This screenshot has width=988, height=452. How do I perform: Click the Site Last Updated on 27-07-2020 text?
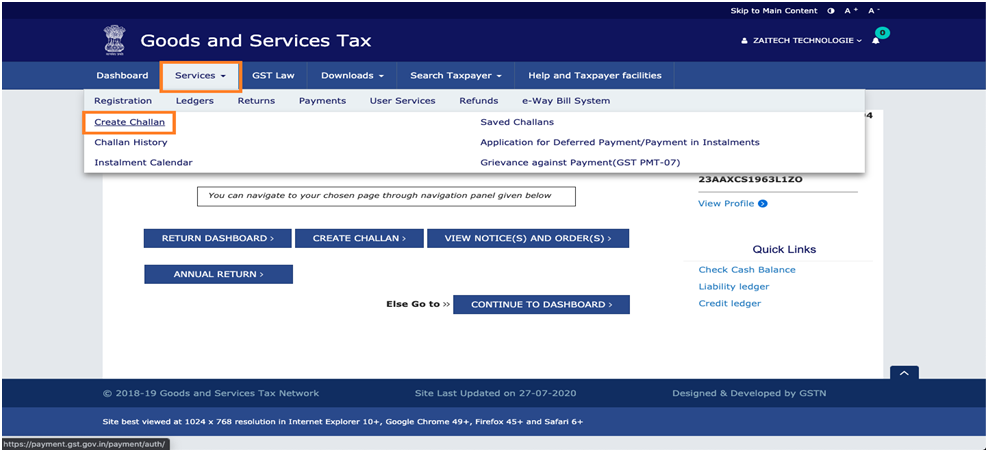coord(495,393)
